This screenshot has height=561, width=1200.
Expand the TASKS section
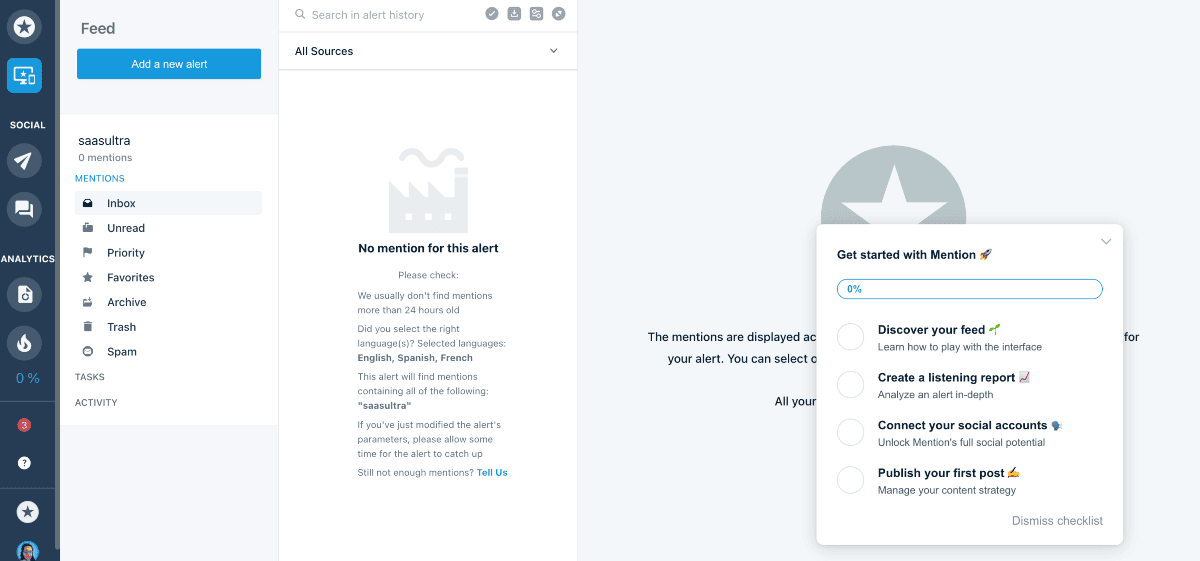[90, 377]
